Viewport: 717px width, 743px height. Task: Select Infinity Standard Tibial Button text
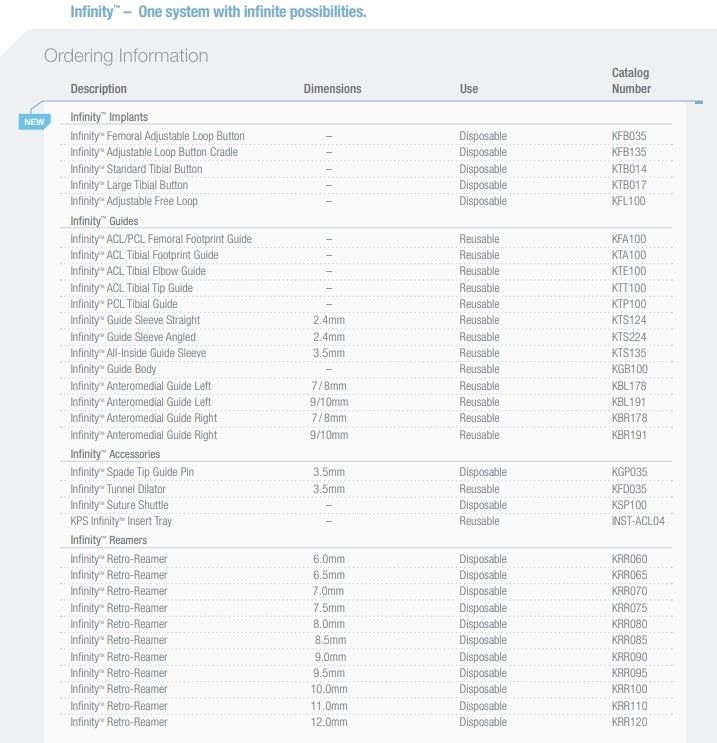(x=136, y=169)
